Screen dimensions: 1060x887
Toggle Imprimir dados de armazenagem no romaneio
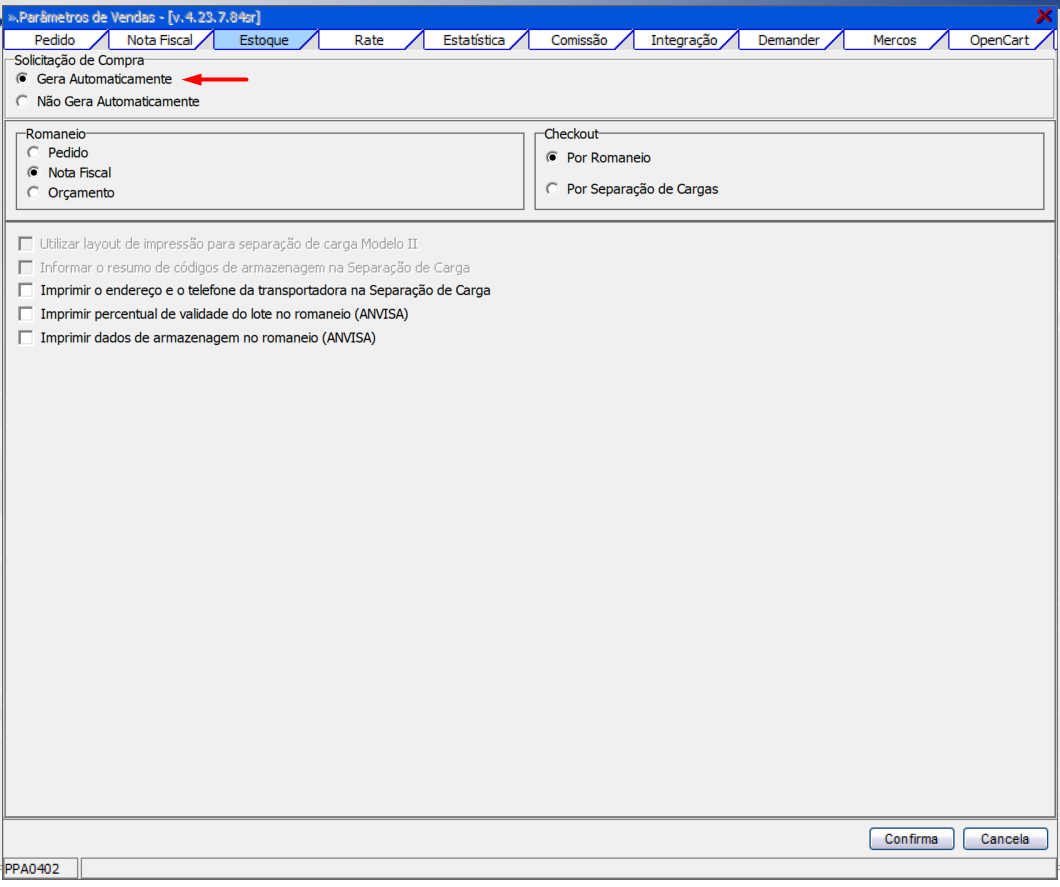coord(26,338)
